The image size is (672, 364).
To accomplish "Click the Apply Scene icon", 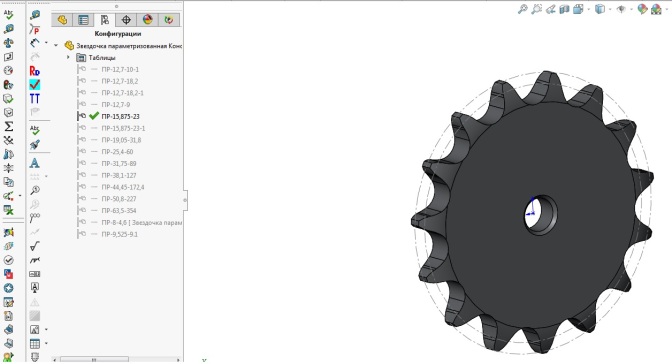I will (x=656, y=9).
